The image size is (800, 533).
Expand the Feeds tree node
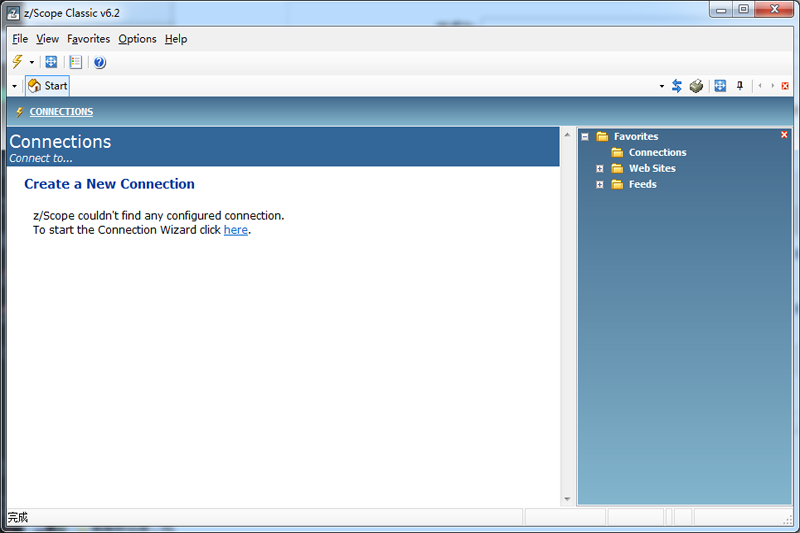tap(600, 185)
